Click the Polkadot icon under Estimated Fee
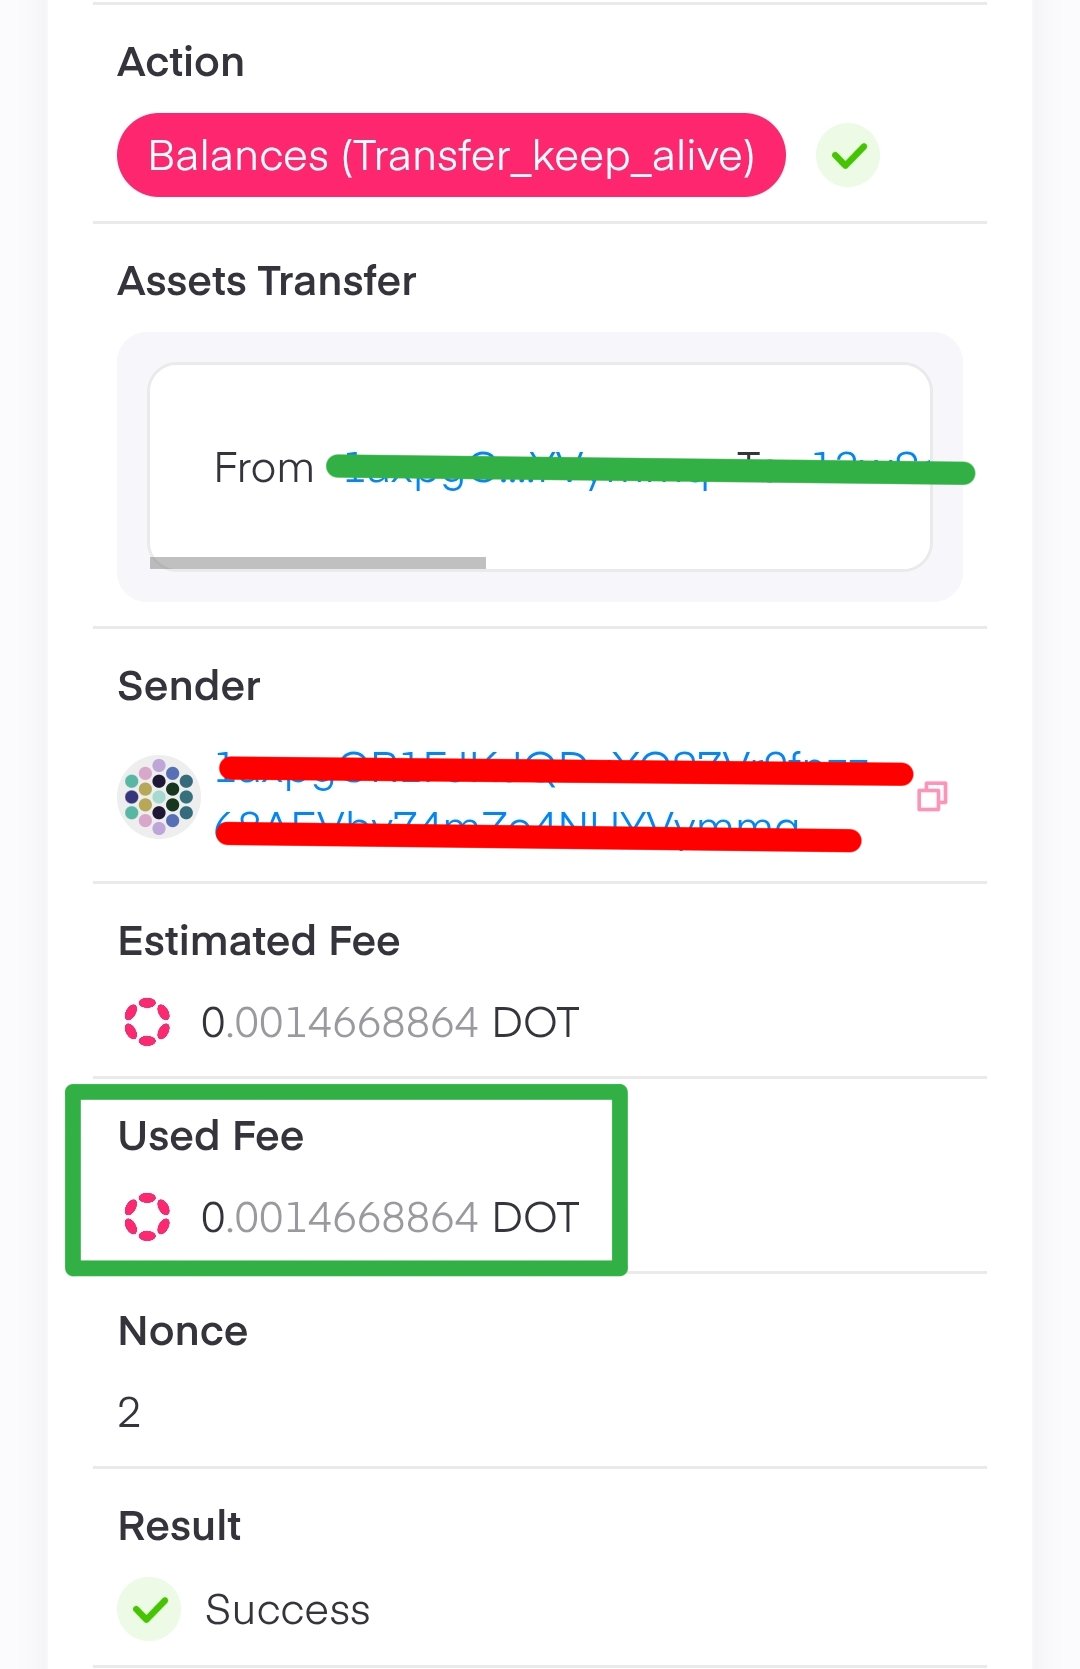This screenshot has height=1669, width=1080. 147,1022
